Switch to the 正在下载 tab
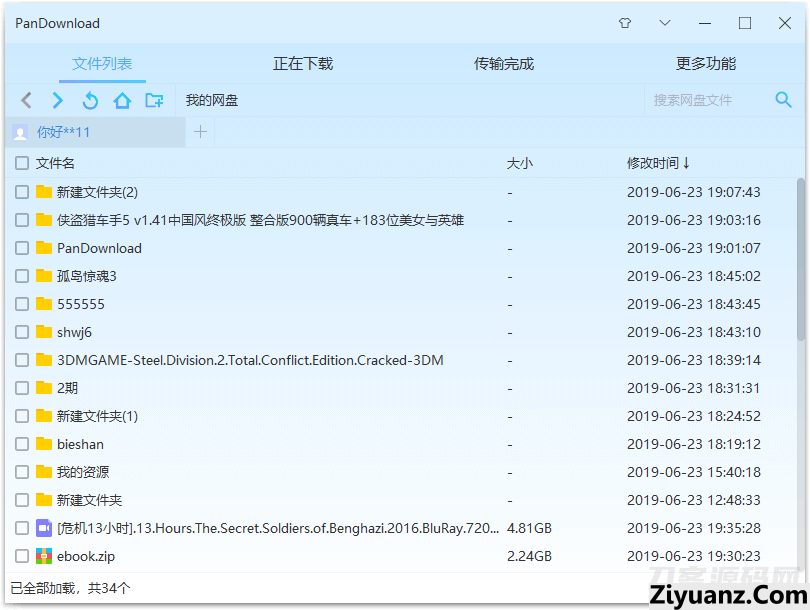810x610 pixels. (303, 64)
